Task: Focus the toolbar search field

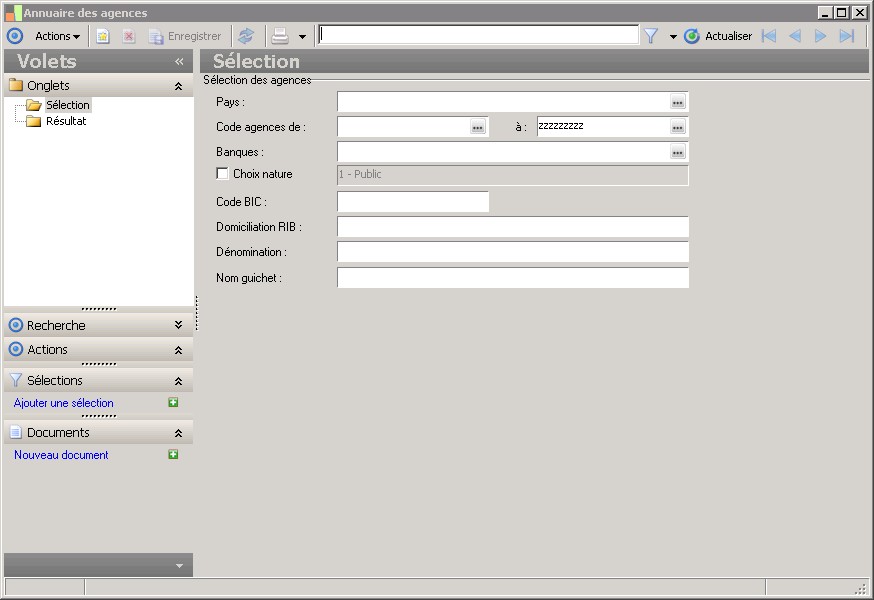Action: (479, 35)
